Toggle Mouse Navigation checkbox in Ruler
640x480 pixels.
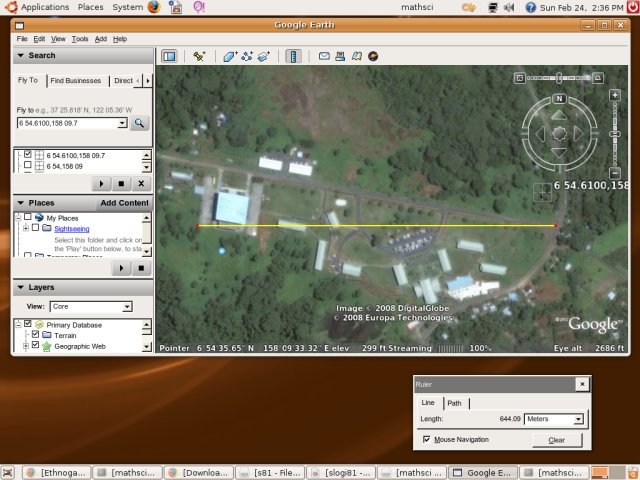point(427,439)
